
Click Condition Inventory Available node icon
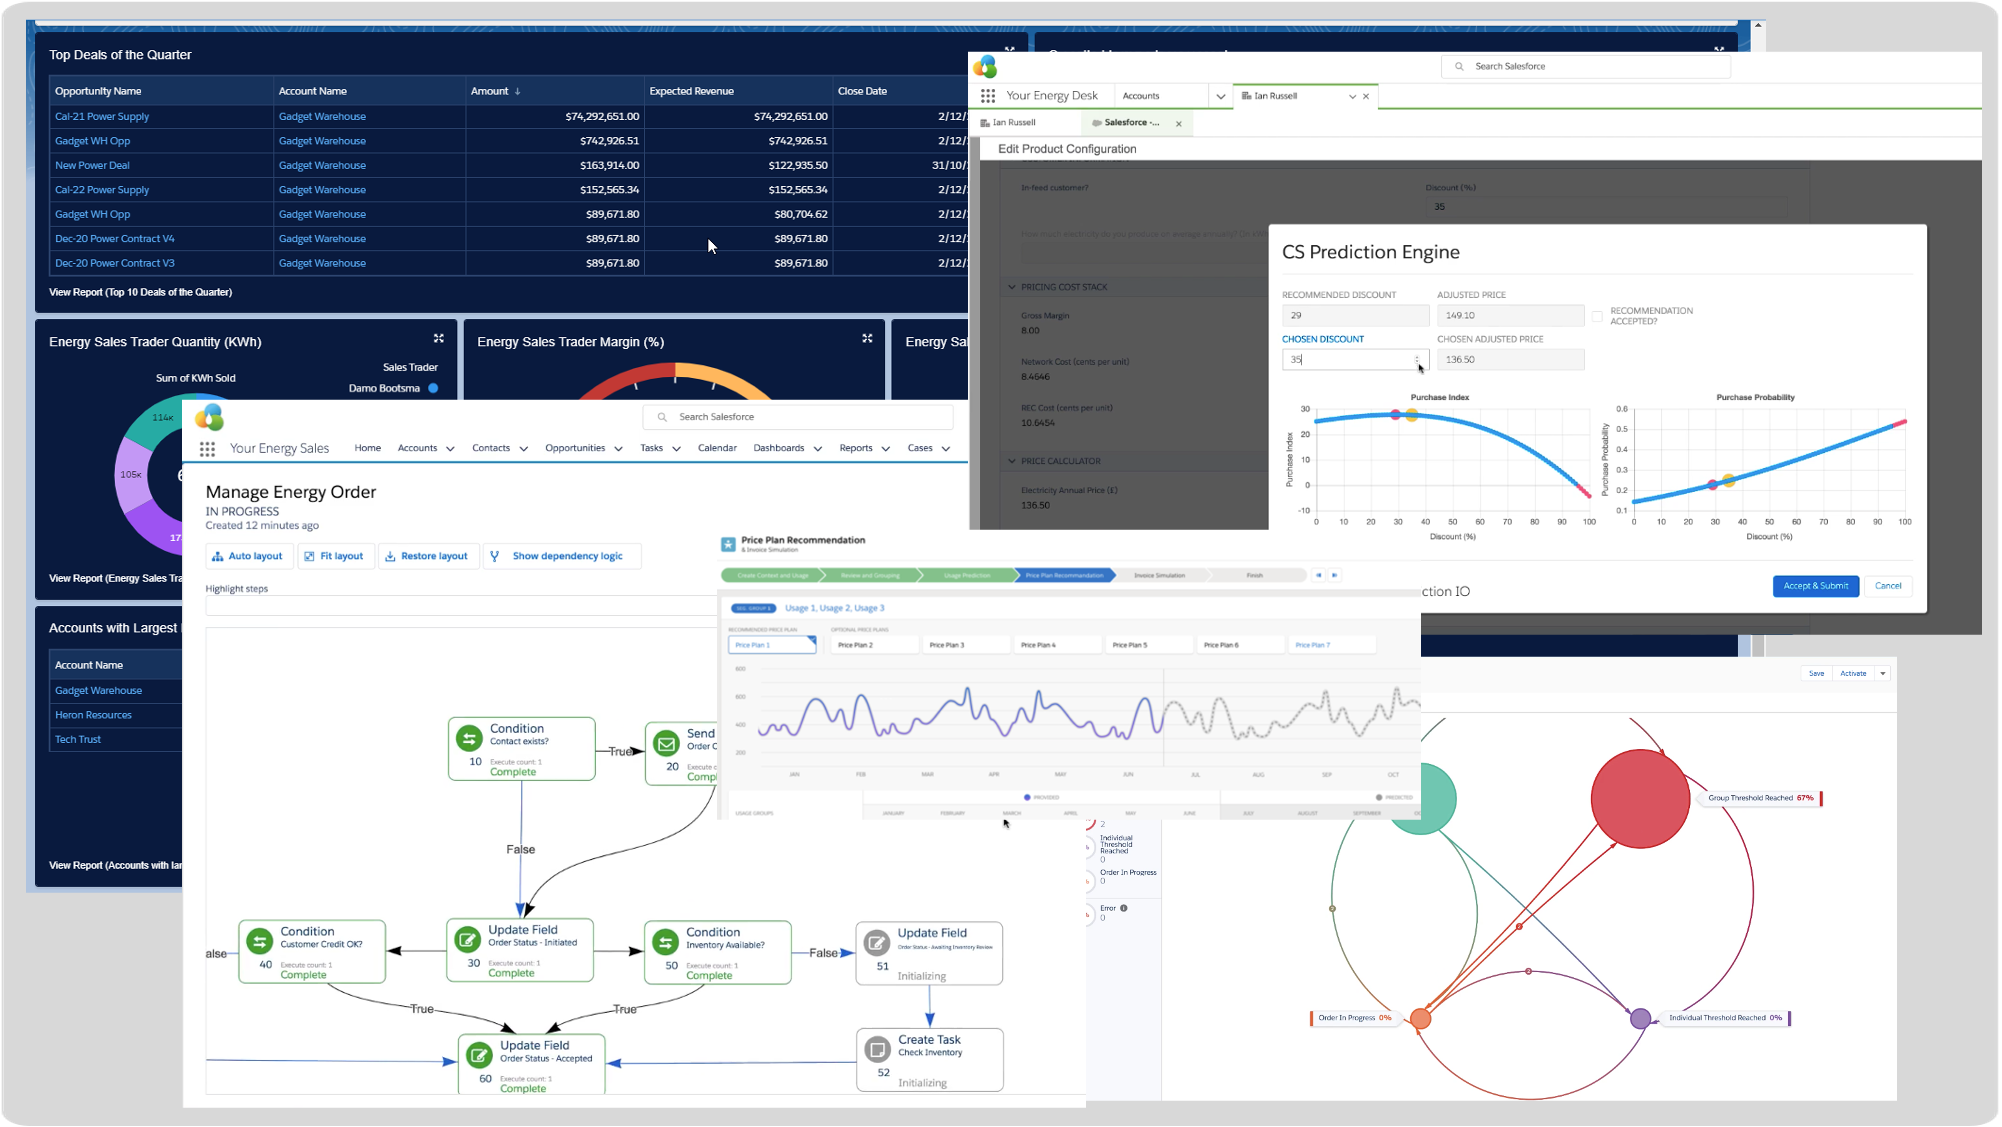(x=665, y=942)
